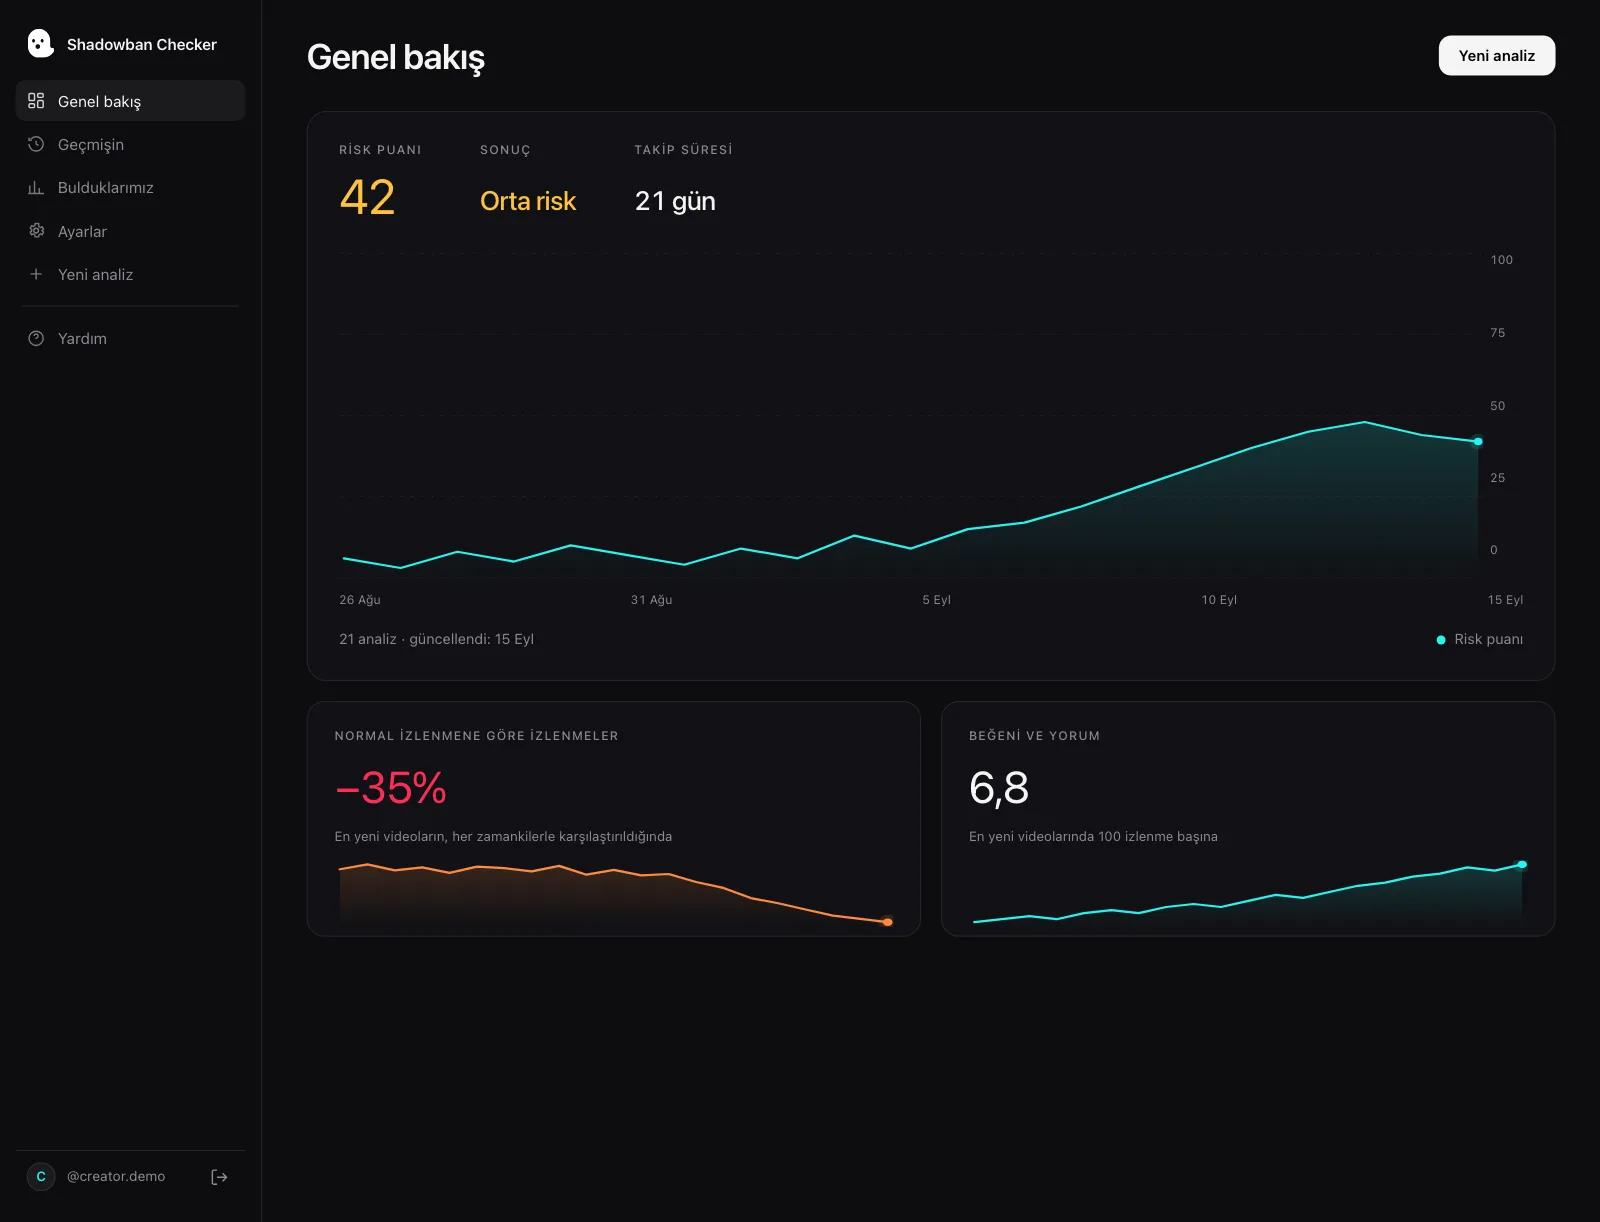
Task: Click the Shadowban Checker ghost logo
Action: click(40, 43)
